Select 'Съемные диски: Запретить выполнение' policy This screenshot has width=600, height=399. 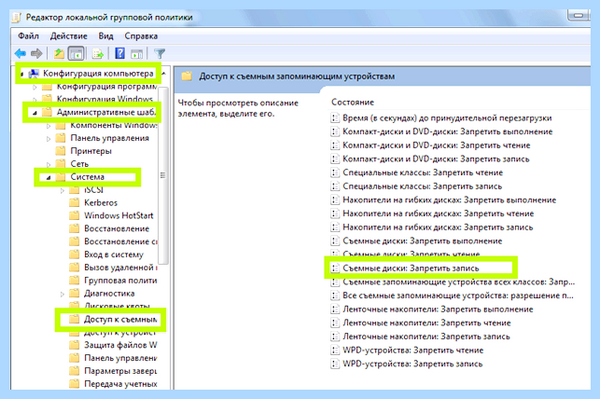422,241
